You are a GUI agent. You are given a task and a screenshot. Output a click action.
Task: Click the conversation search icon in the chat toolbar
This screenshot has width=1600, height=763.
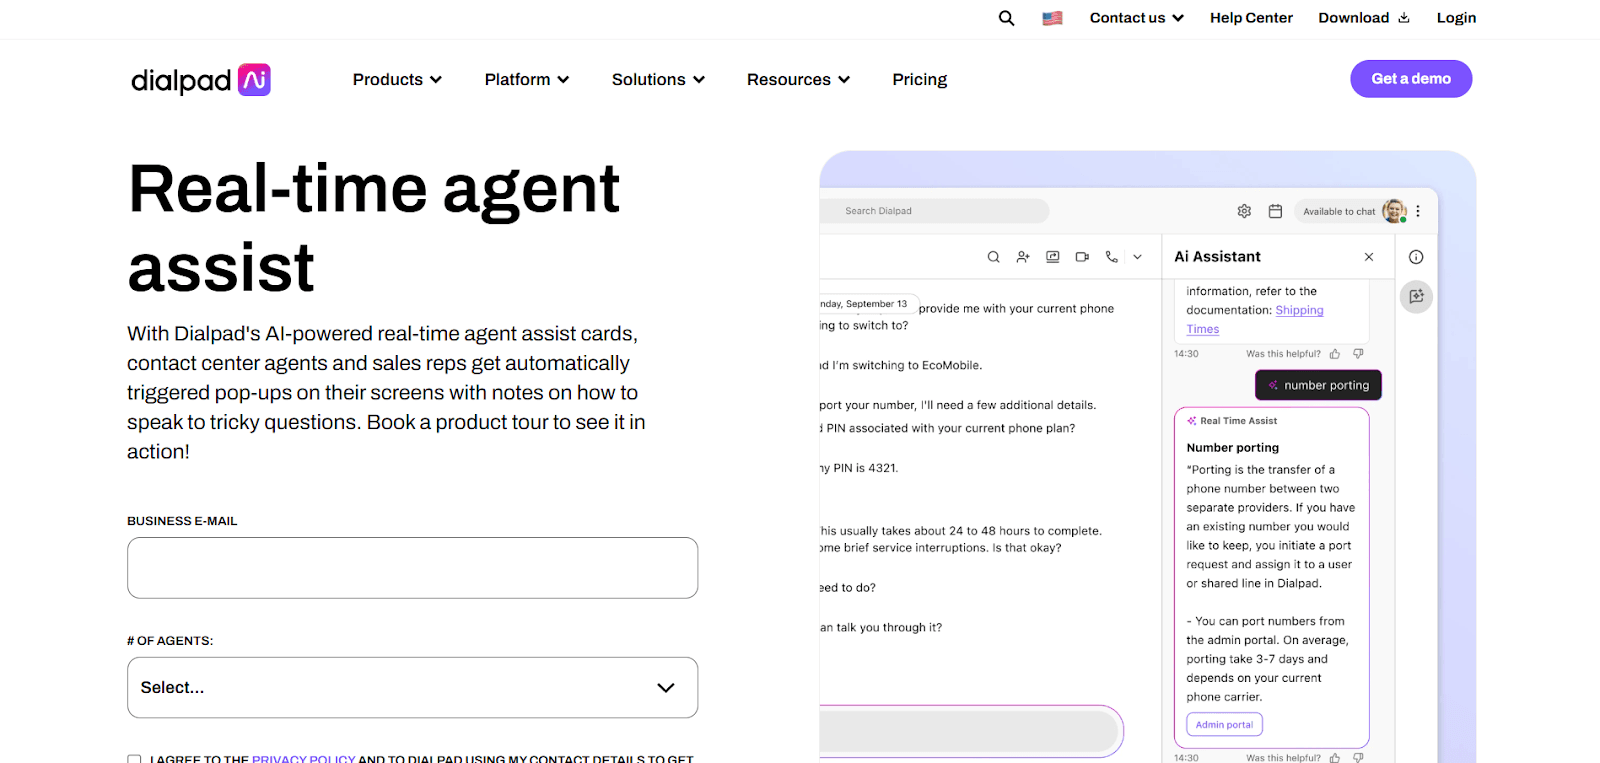tap(993, 257)
